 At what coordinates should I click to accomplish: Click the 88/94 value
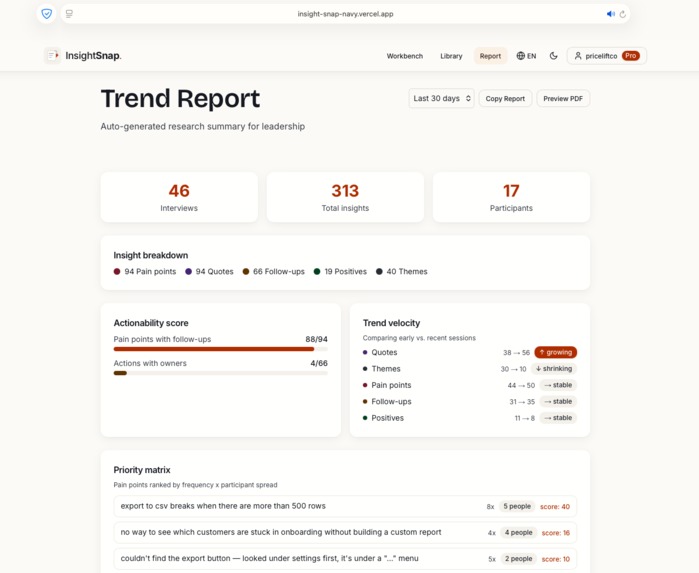tap(317, 339)
